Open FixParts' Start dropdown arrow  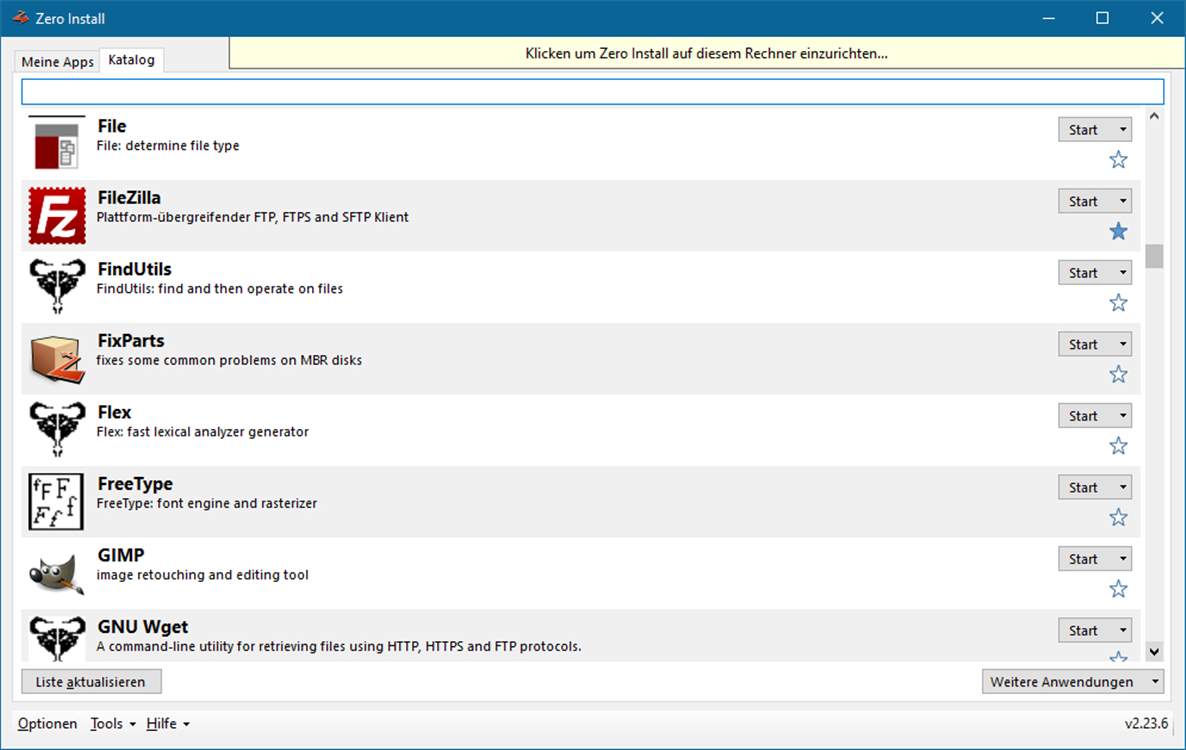[1123, 344]
